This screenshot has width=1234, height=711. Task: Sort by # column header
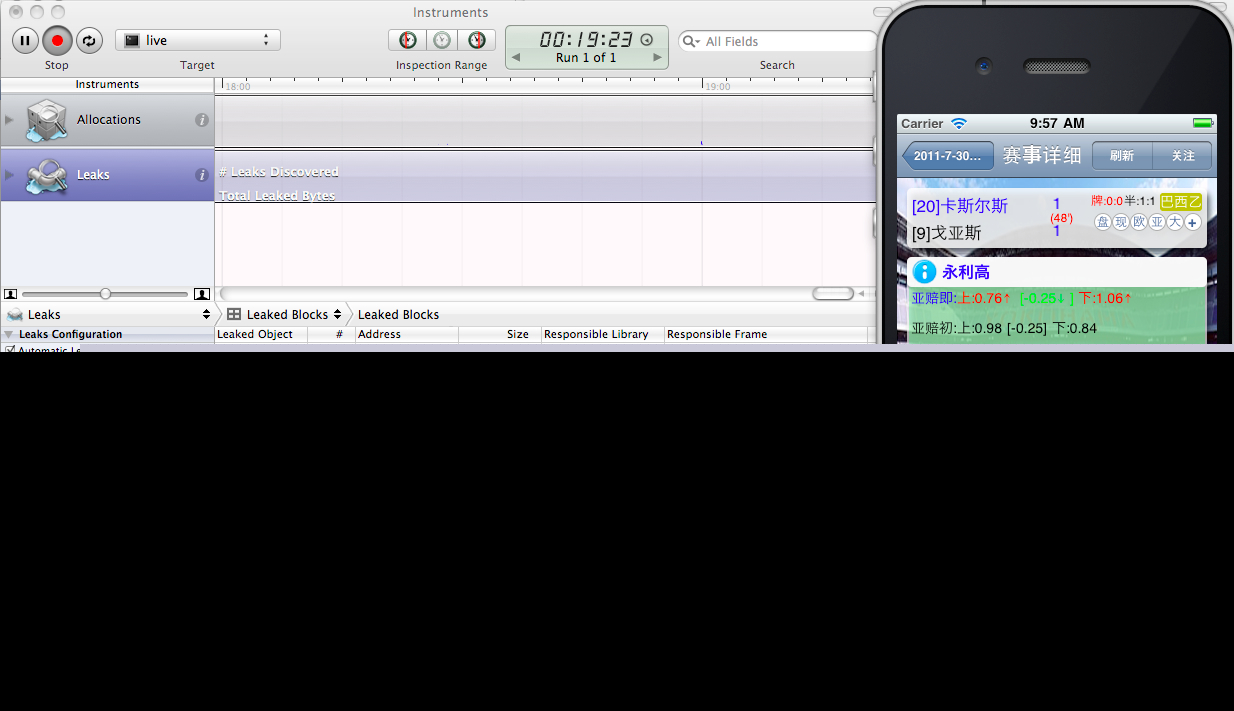pos(332,334)
